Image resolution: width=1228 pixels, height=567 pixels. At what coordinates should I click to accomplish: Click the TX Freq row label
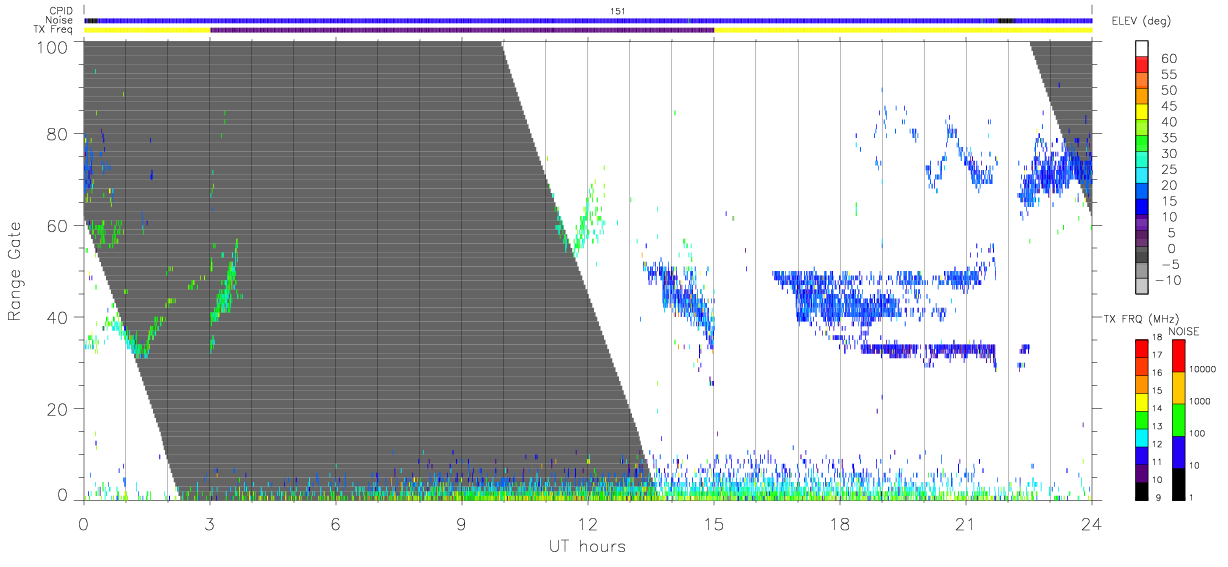tap(53, 30)
